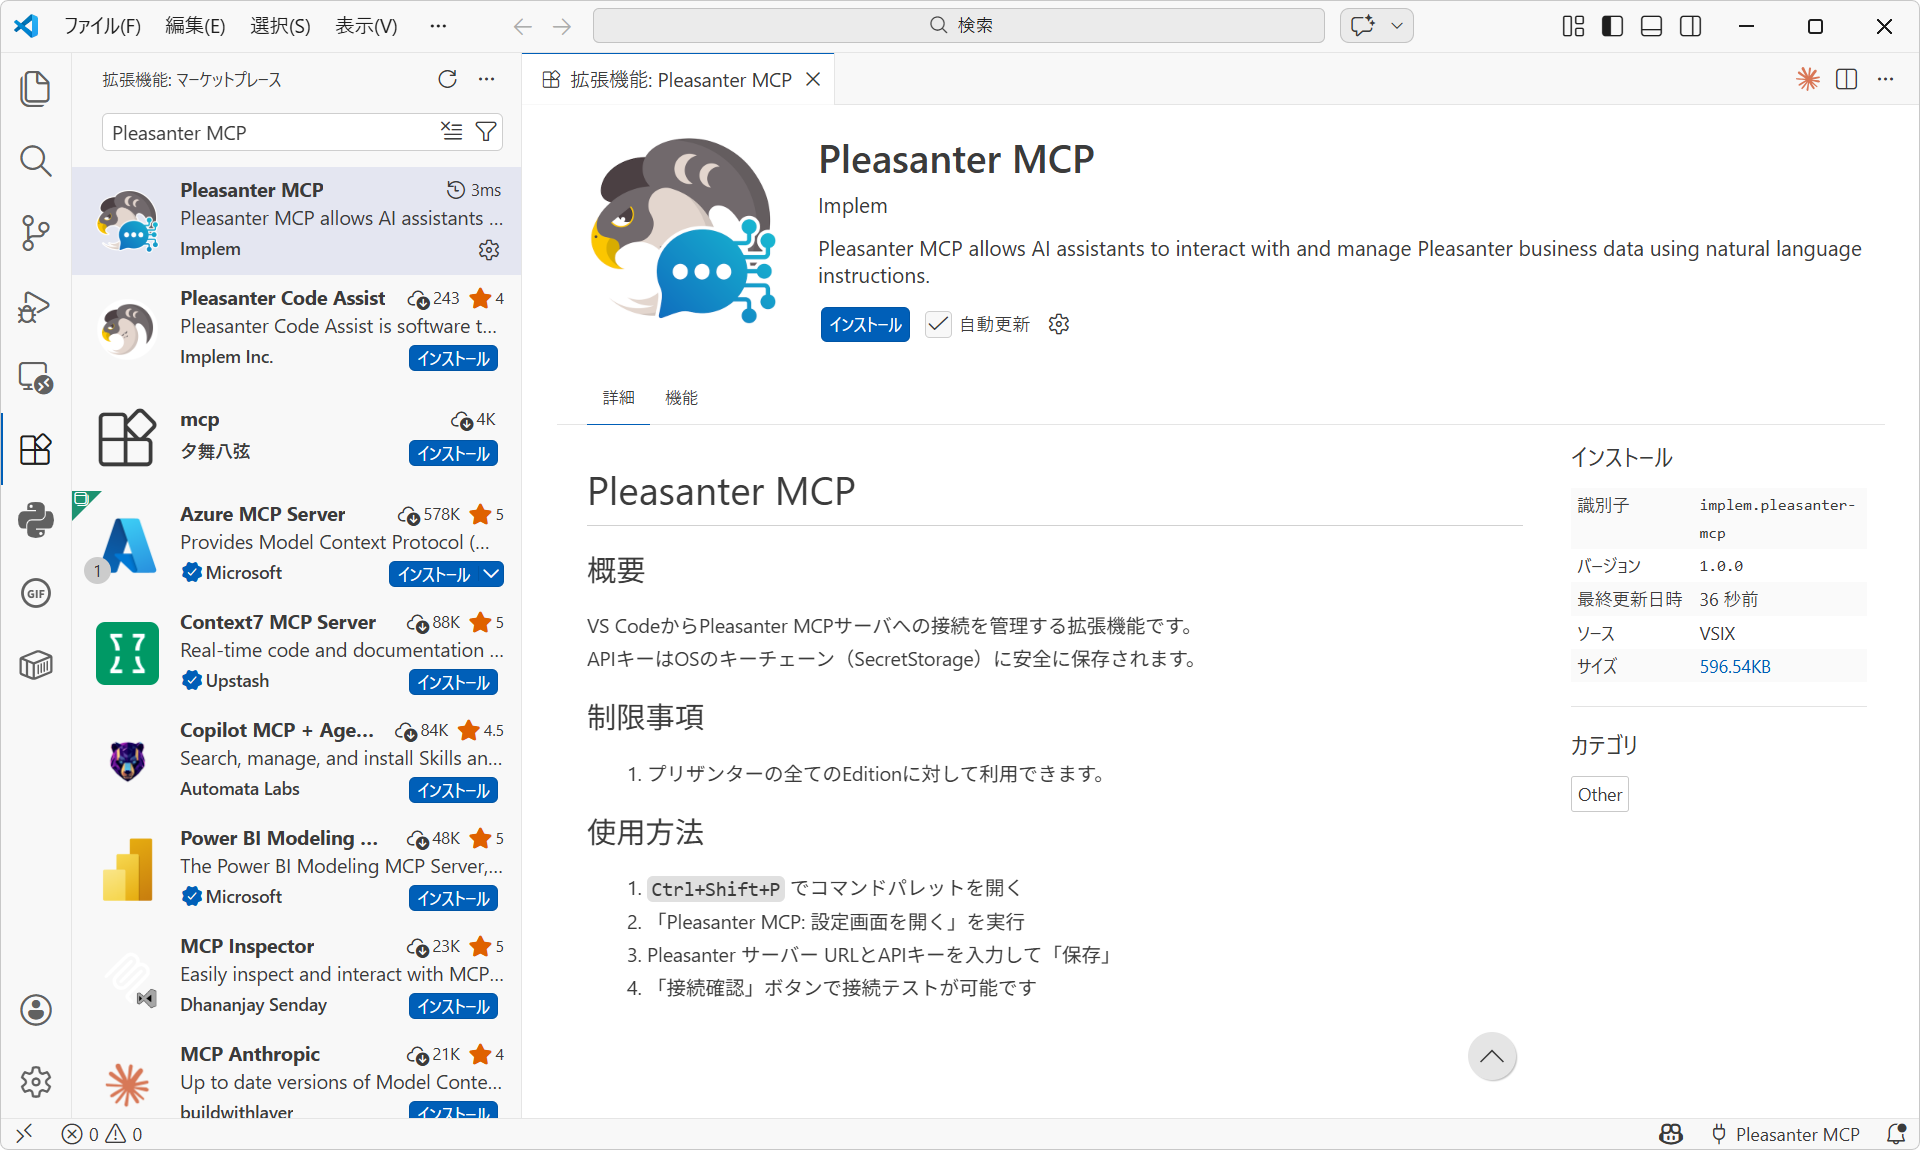Open the Explorer view in activity bar

[36, 89]
